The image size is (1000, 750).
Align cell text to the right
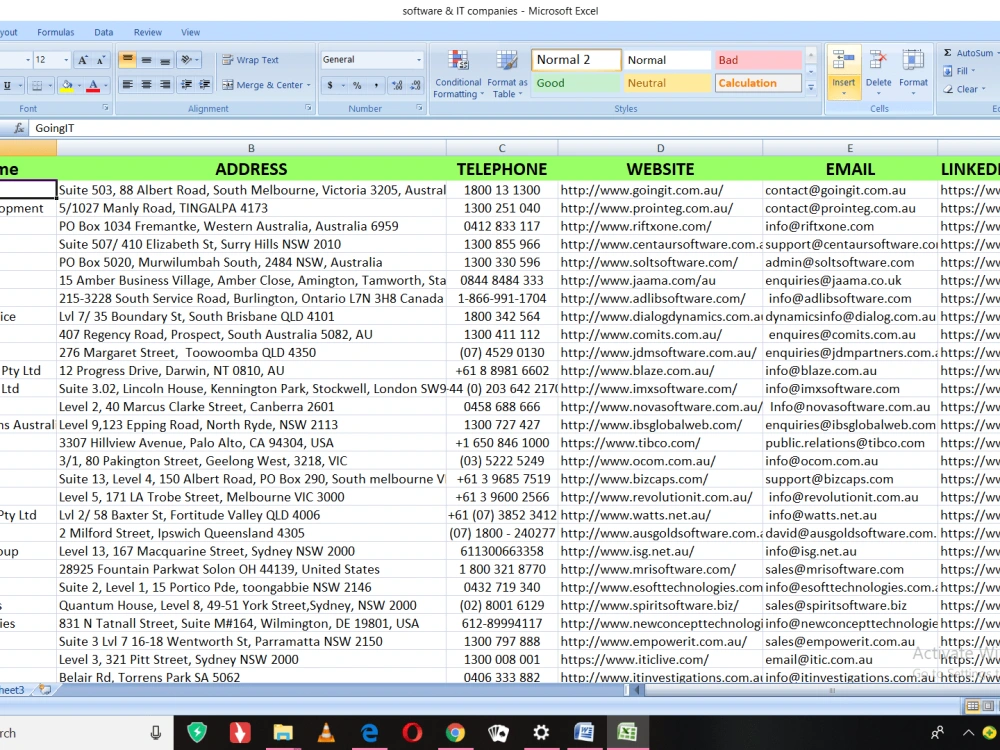(165, 84)
